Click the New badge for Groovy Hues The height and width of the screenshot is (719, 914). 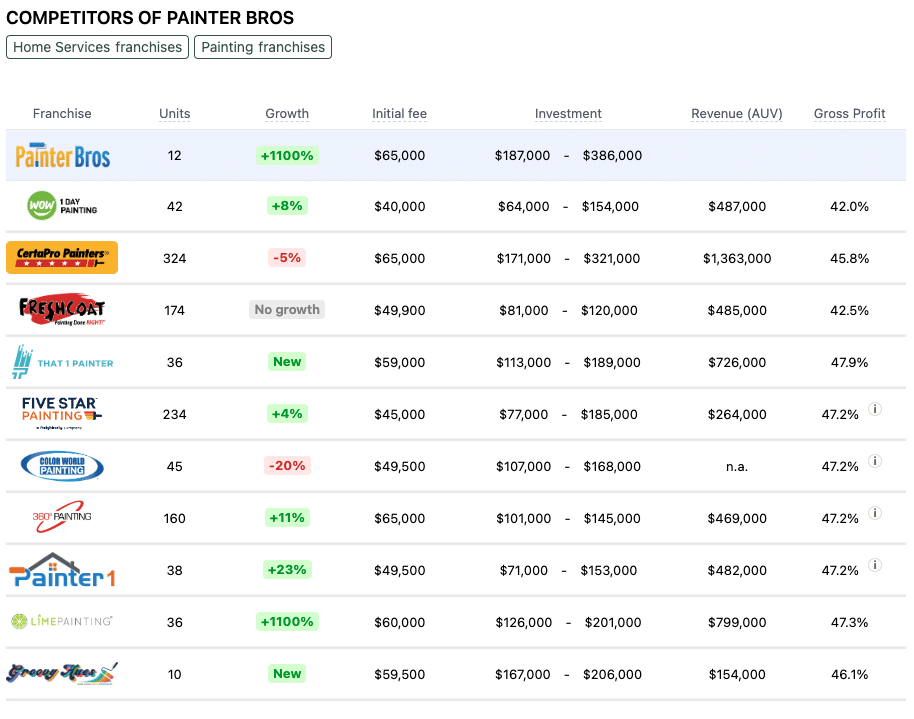pyautogui.click(x=287, y=674)
